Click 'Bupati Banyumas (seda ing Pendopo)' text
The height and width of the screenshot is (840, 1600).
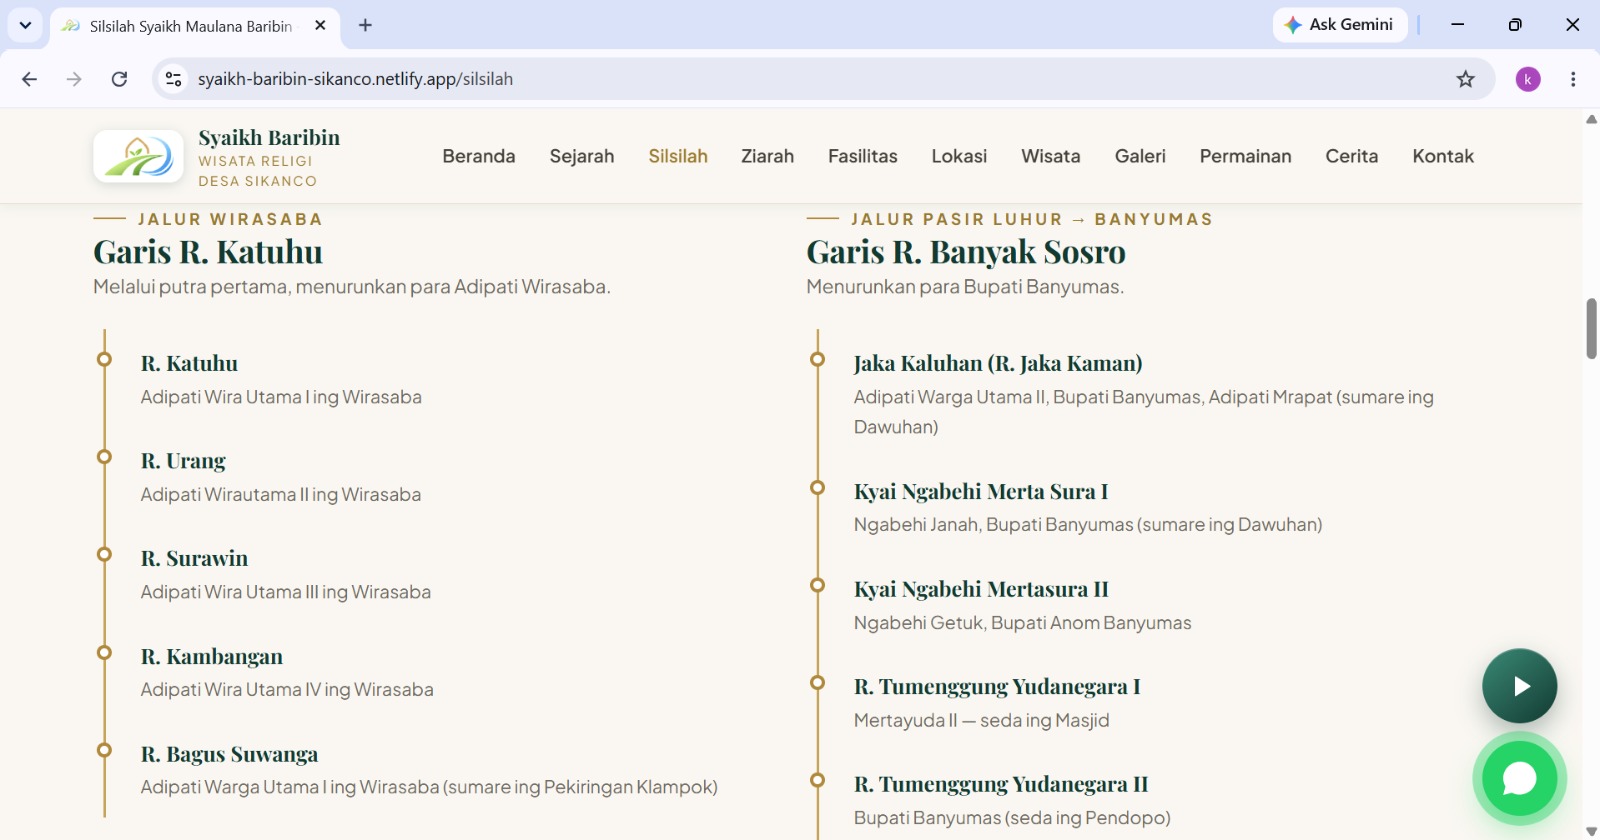[1012, 818]
